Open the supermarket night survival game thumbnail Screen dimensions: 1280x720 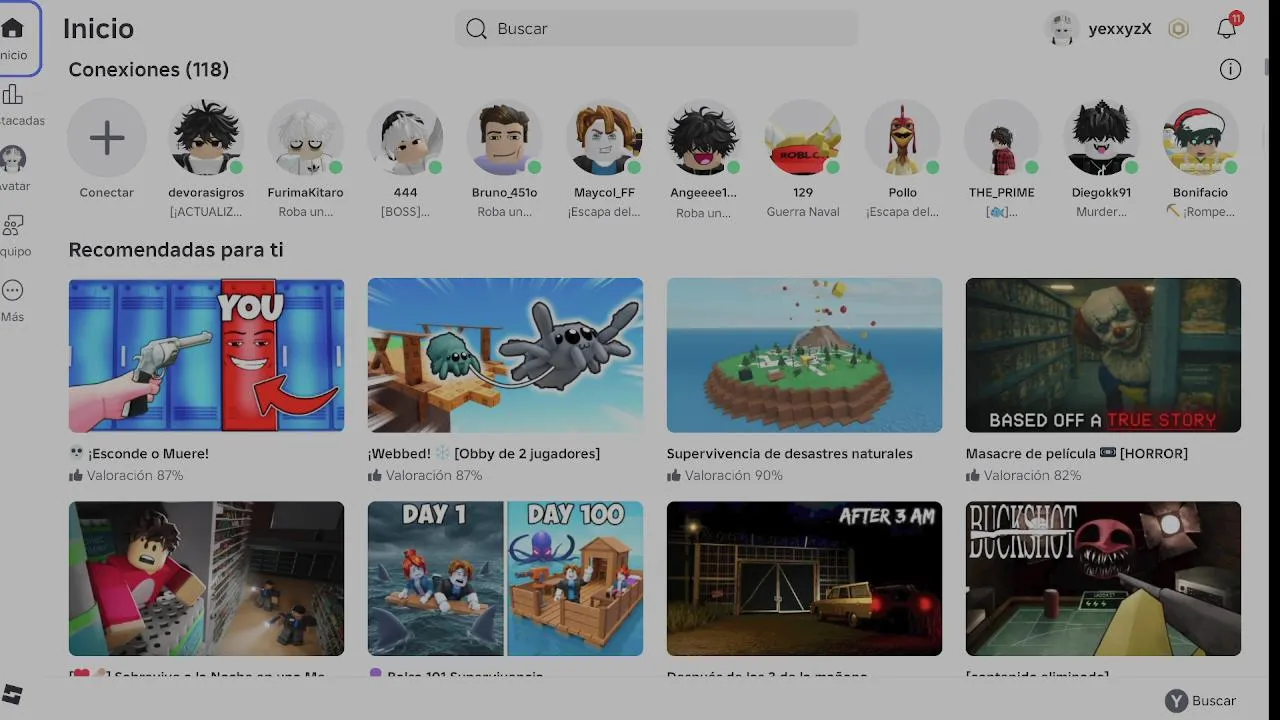[x=206, y=578]
